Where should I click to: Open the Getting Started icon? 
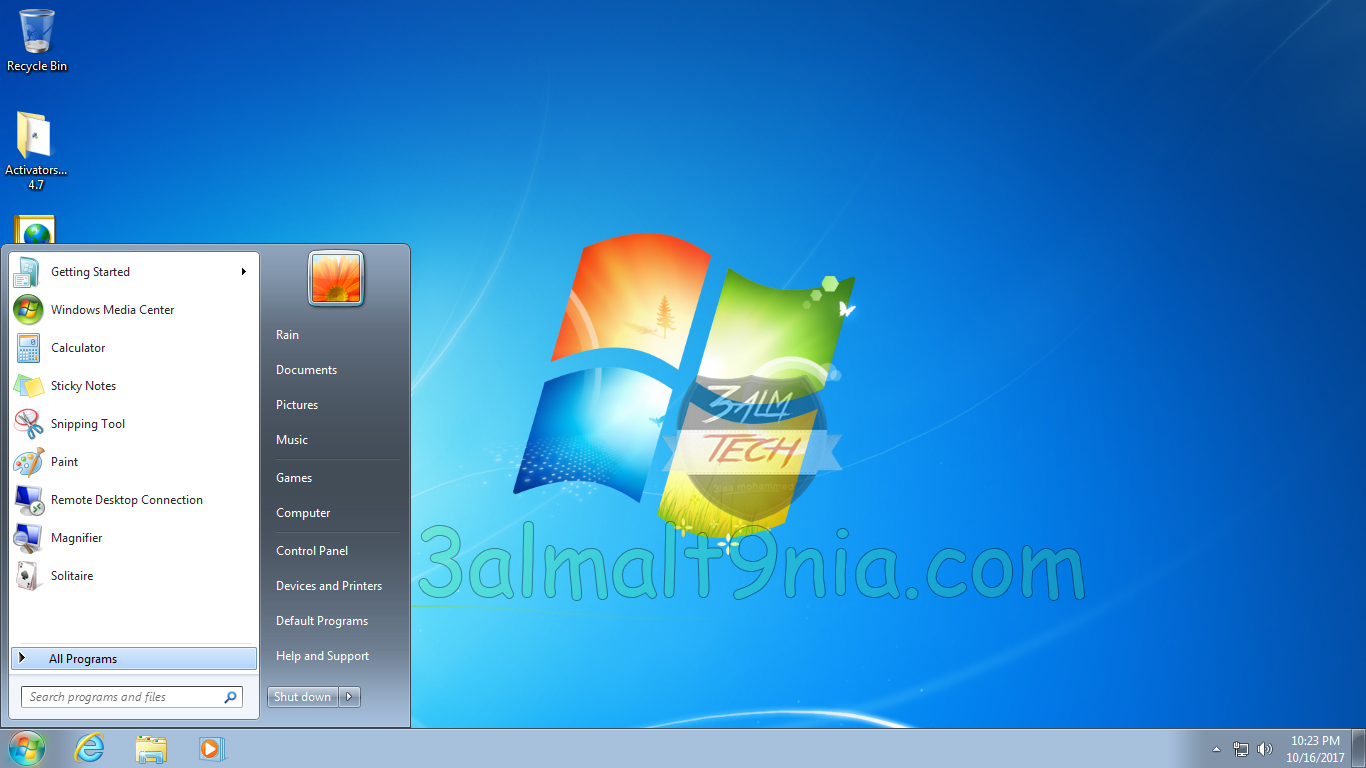28,272
